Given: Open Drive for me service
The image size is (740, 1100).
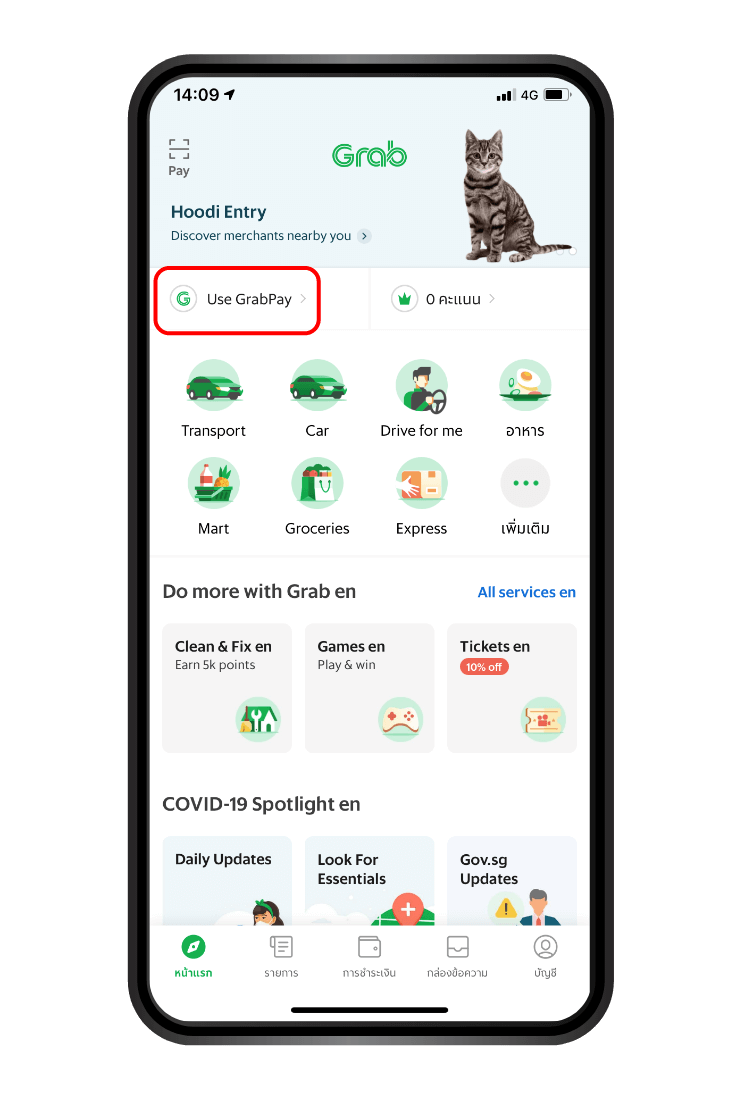Looking at the screenshot, I should [x=422, y=386].
